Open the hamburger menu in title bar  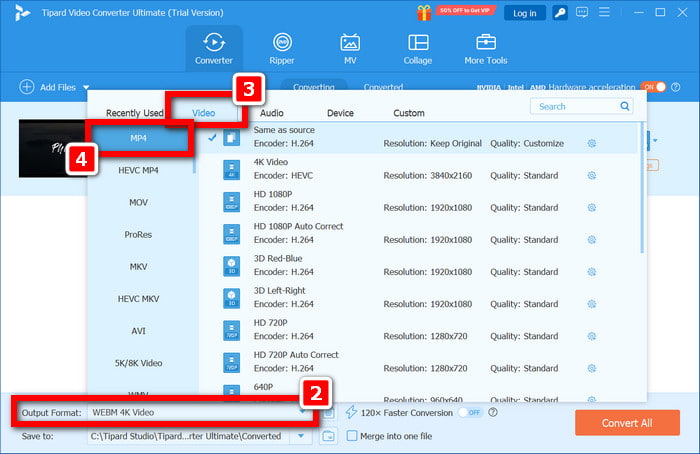click(x=604, y=12)
